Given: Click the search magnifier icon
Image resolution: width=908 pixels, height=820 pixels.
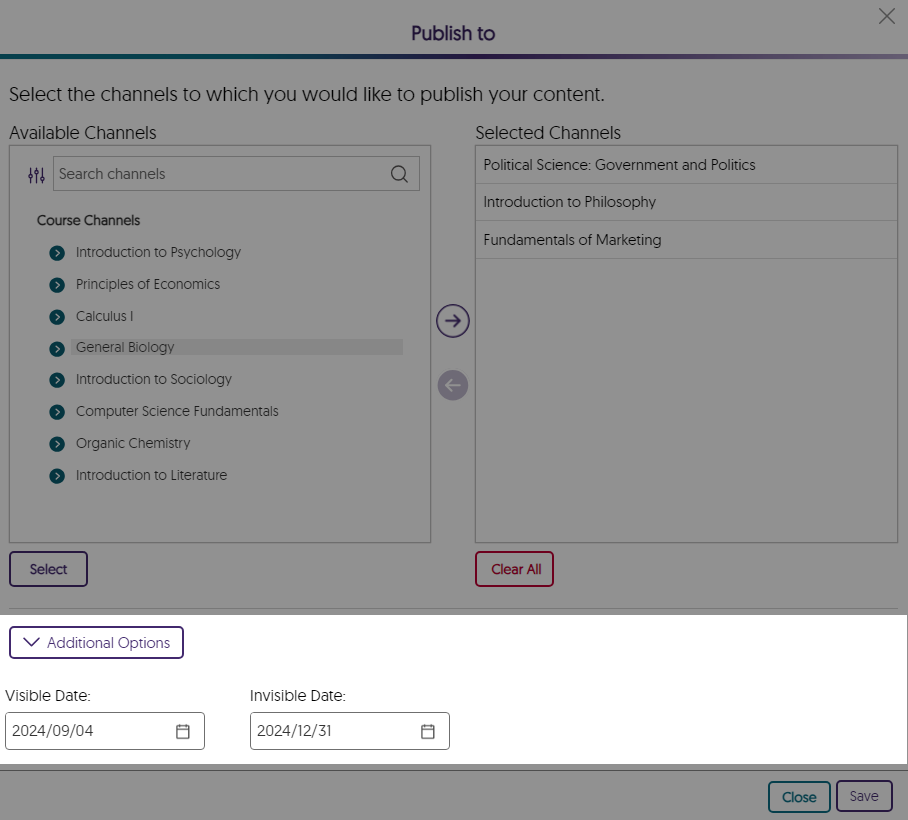Looking at the screenshot, I should tap(399, 173).
